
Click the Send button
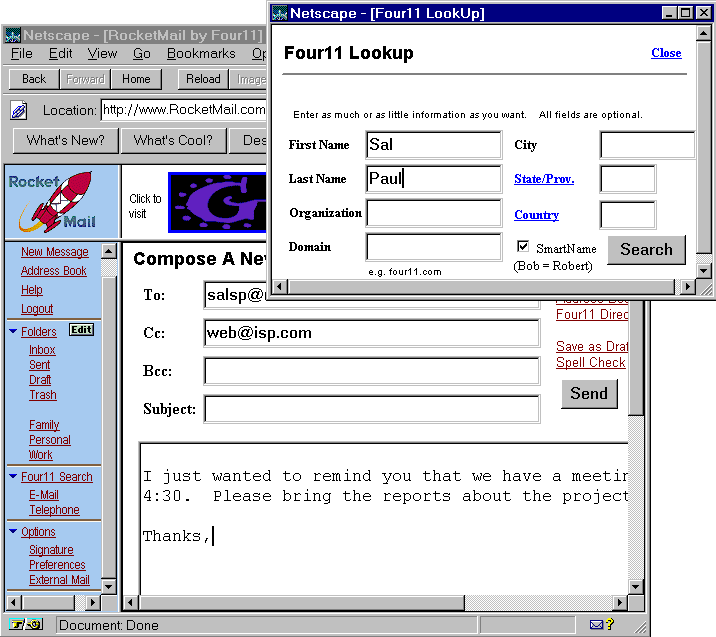click(x=589, y=394)
